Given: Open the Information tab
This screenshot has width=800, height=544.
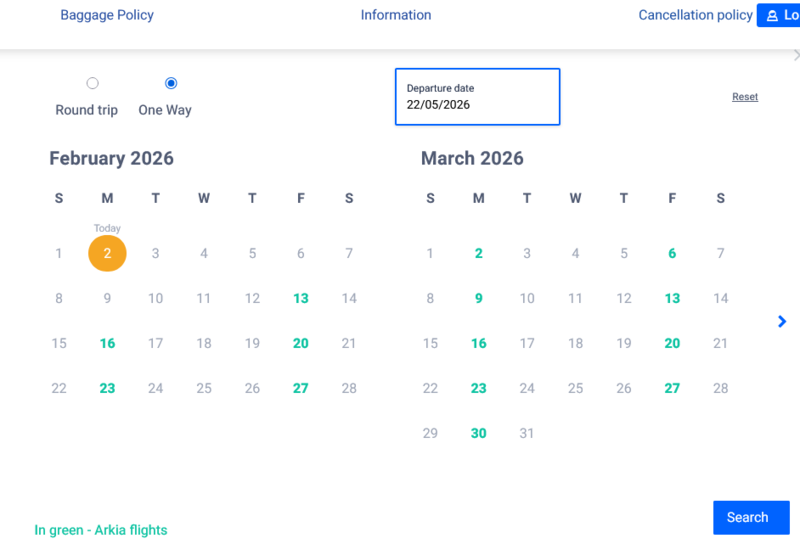Looking at the screenshot, I should (396, 15).
